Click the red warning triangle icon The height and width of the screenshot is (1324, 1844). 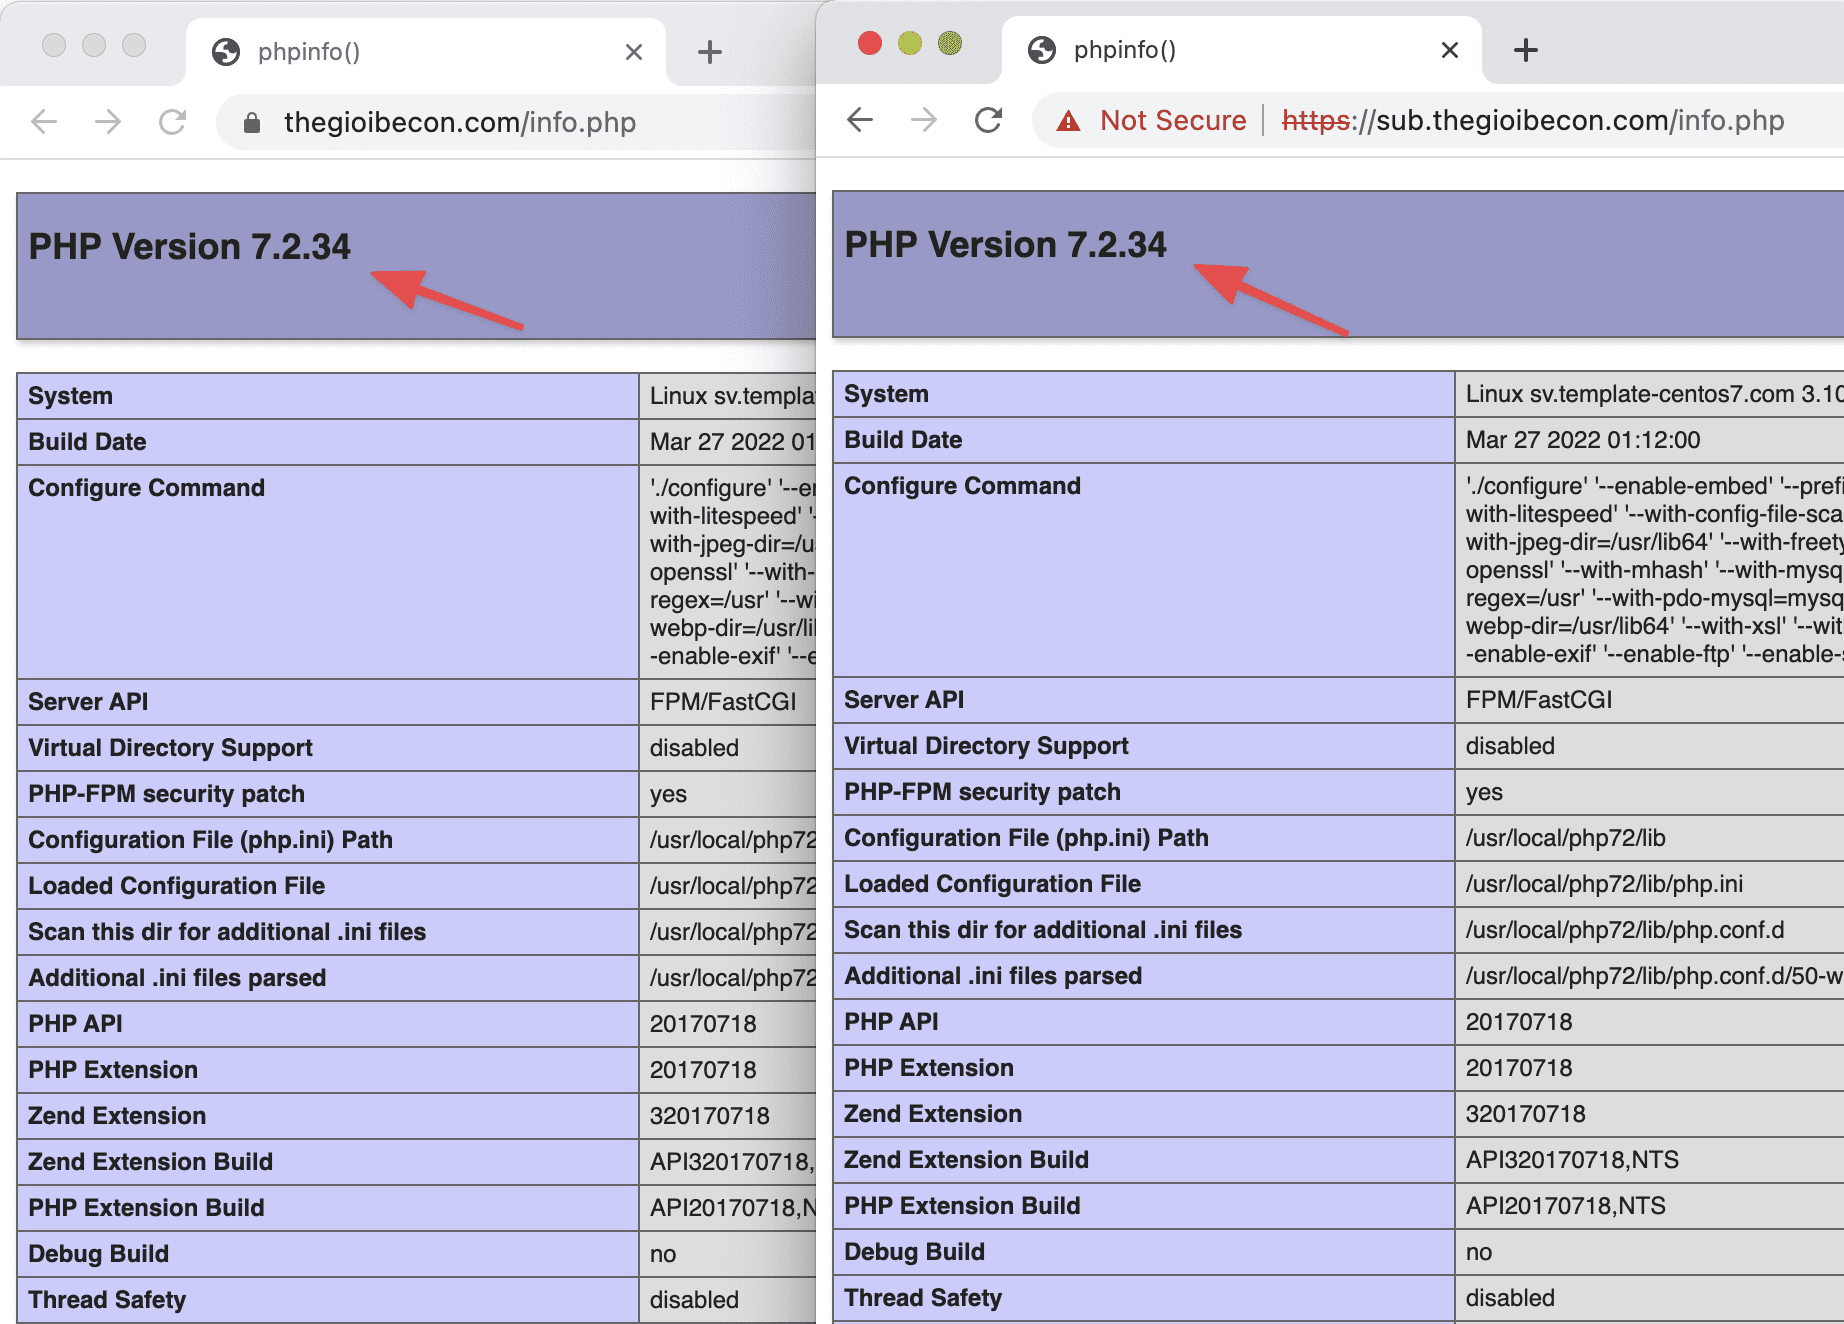1069,121
